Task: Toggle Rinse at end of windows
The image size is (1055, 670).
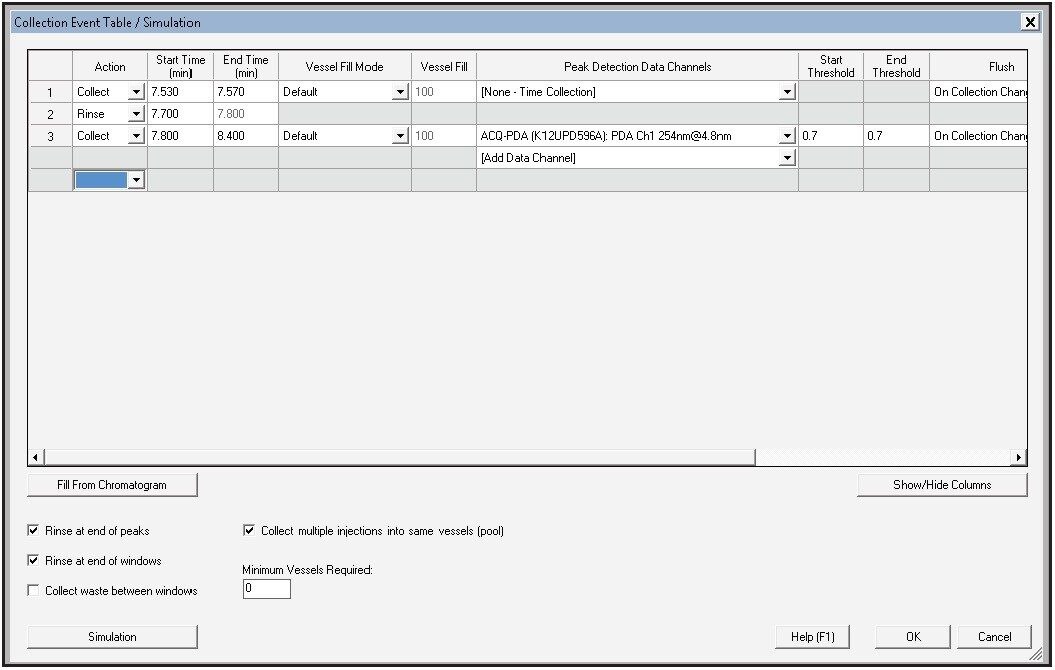Action: click(34, 561)
